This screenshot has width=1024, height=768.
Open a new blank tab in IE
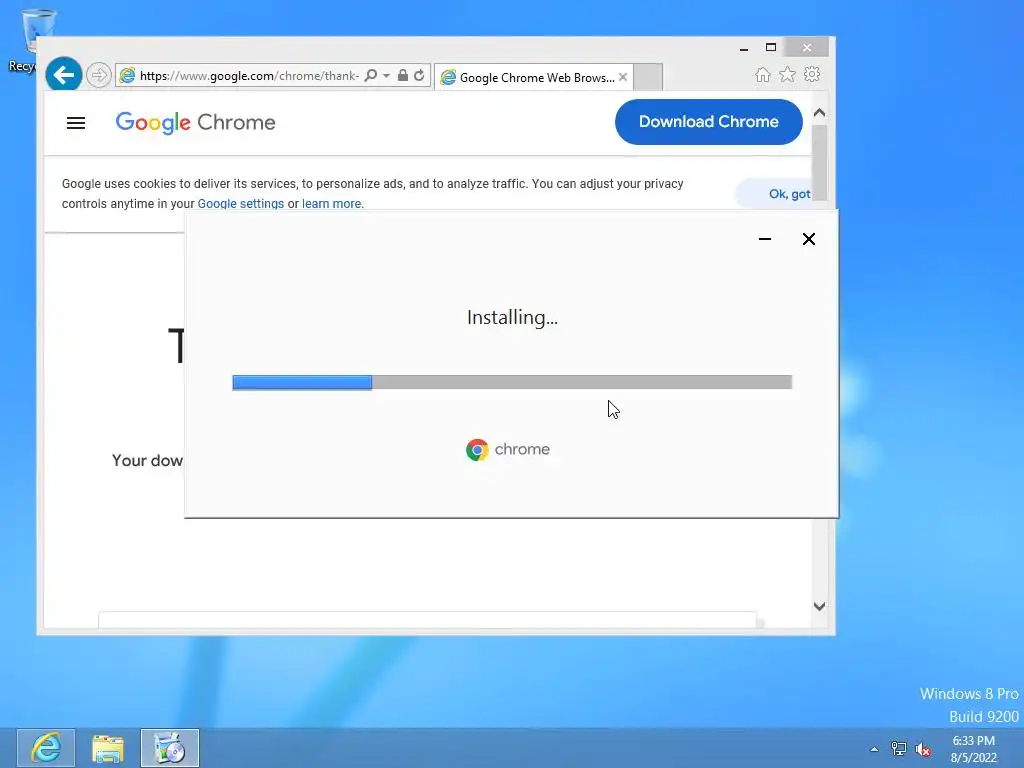click(648, 77)
